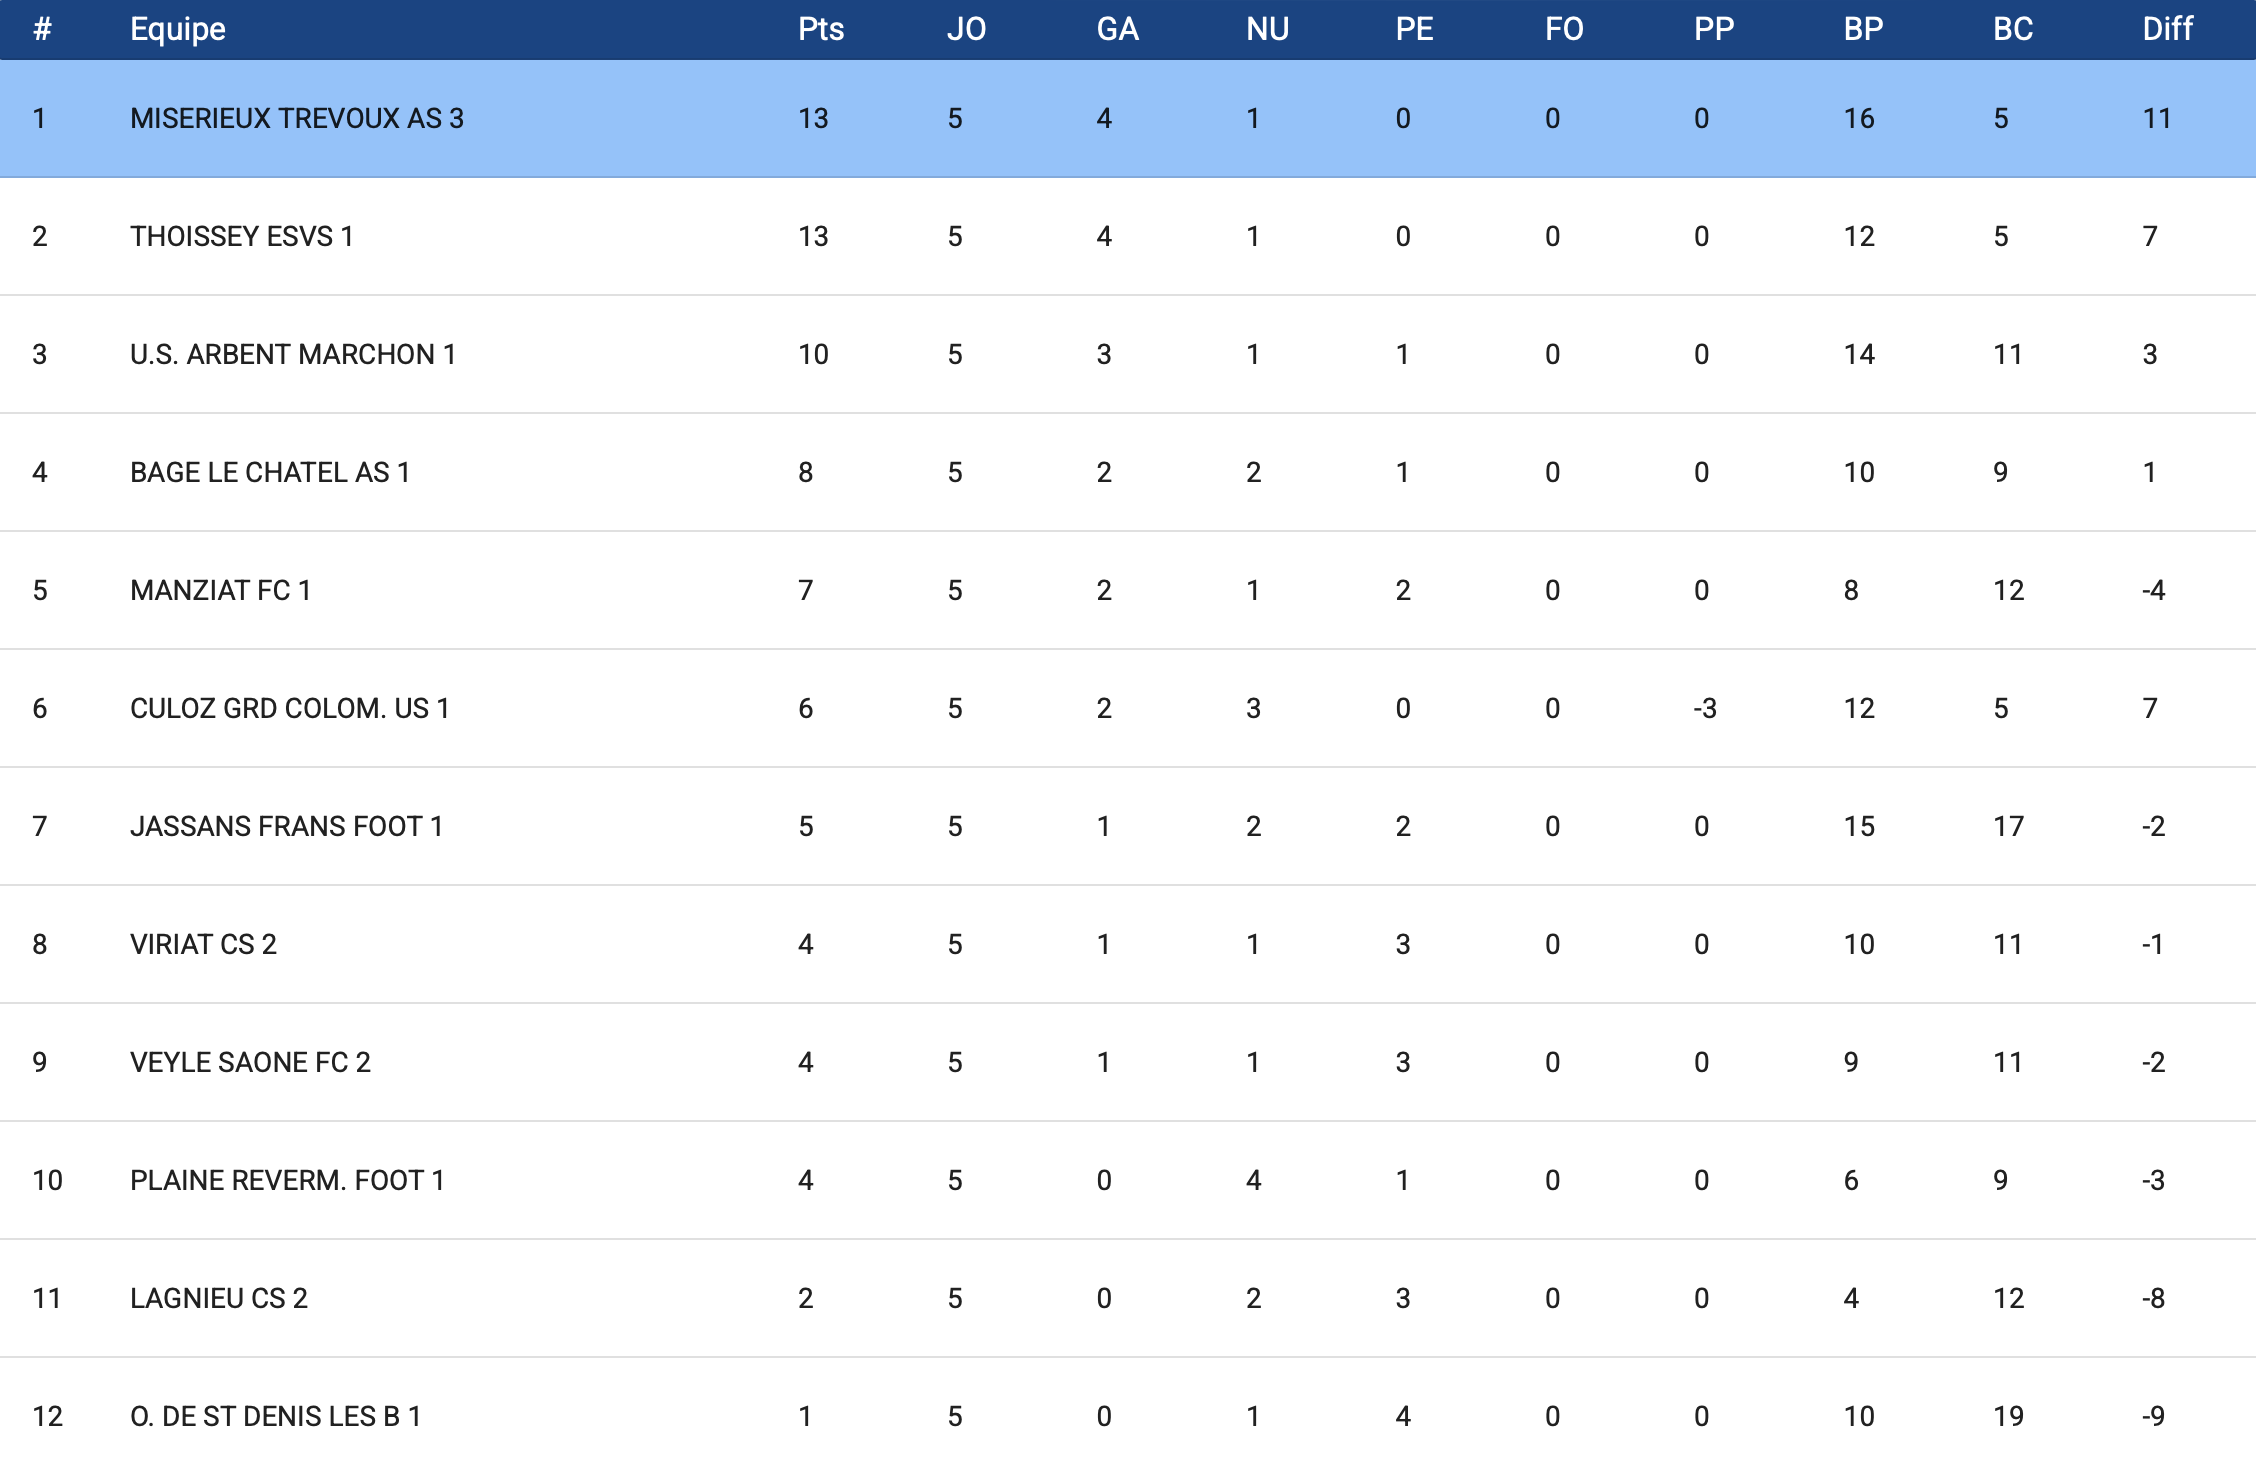The width and height of the screenshot is (2256, 1472).
Task: Select VEYLE SAONE FC 2 row
Action: (250, 1063)
